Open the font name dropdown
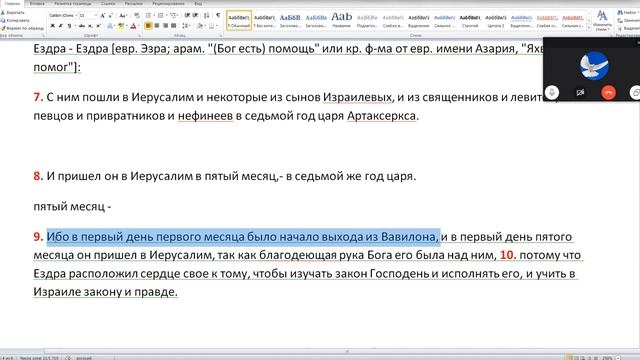The height and width of the screenshot is (360, 640). pos(76,16)
